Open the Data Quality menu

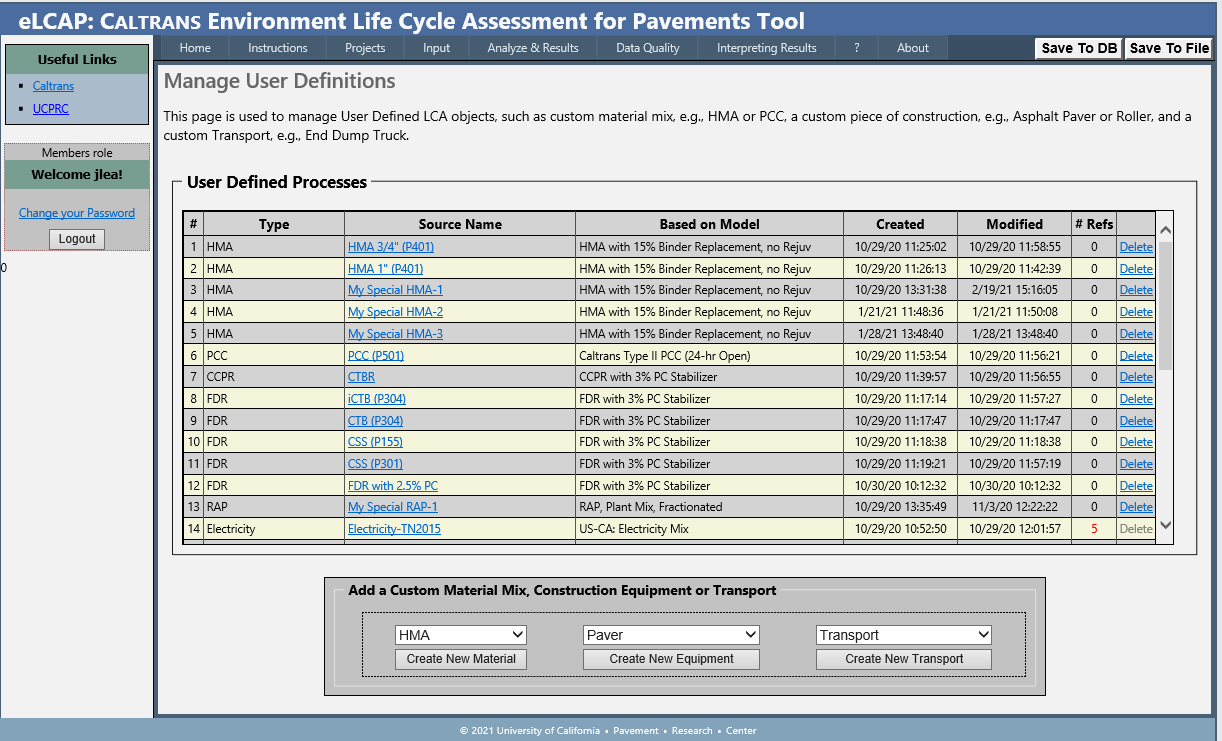647,48
